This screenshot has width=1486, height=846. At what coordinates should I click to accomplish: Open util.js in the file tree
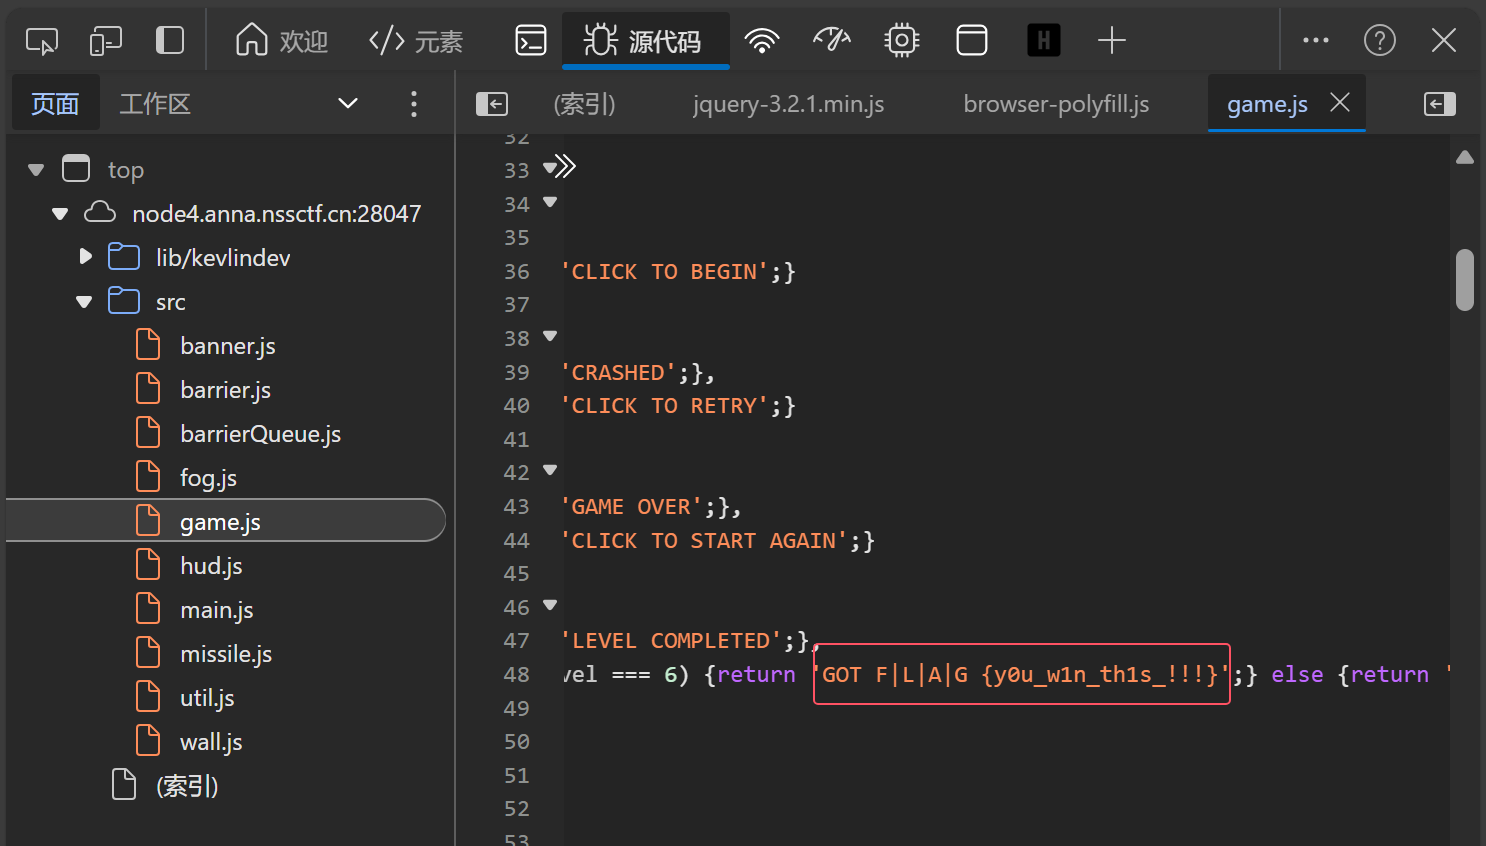pos(207,698)
